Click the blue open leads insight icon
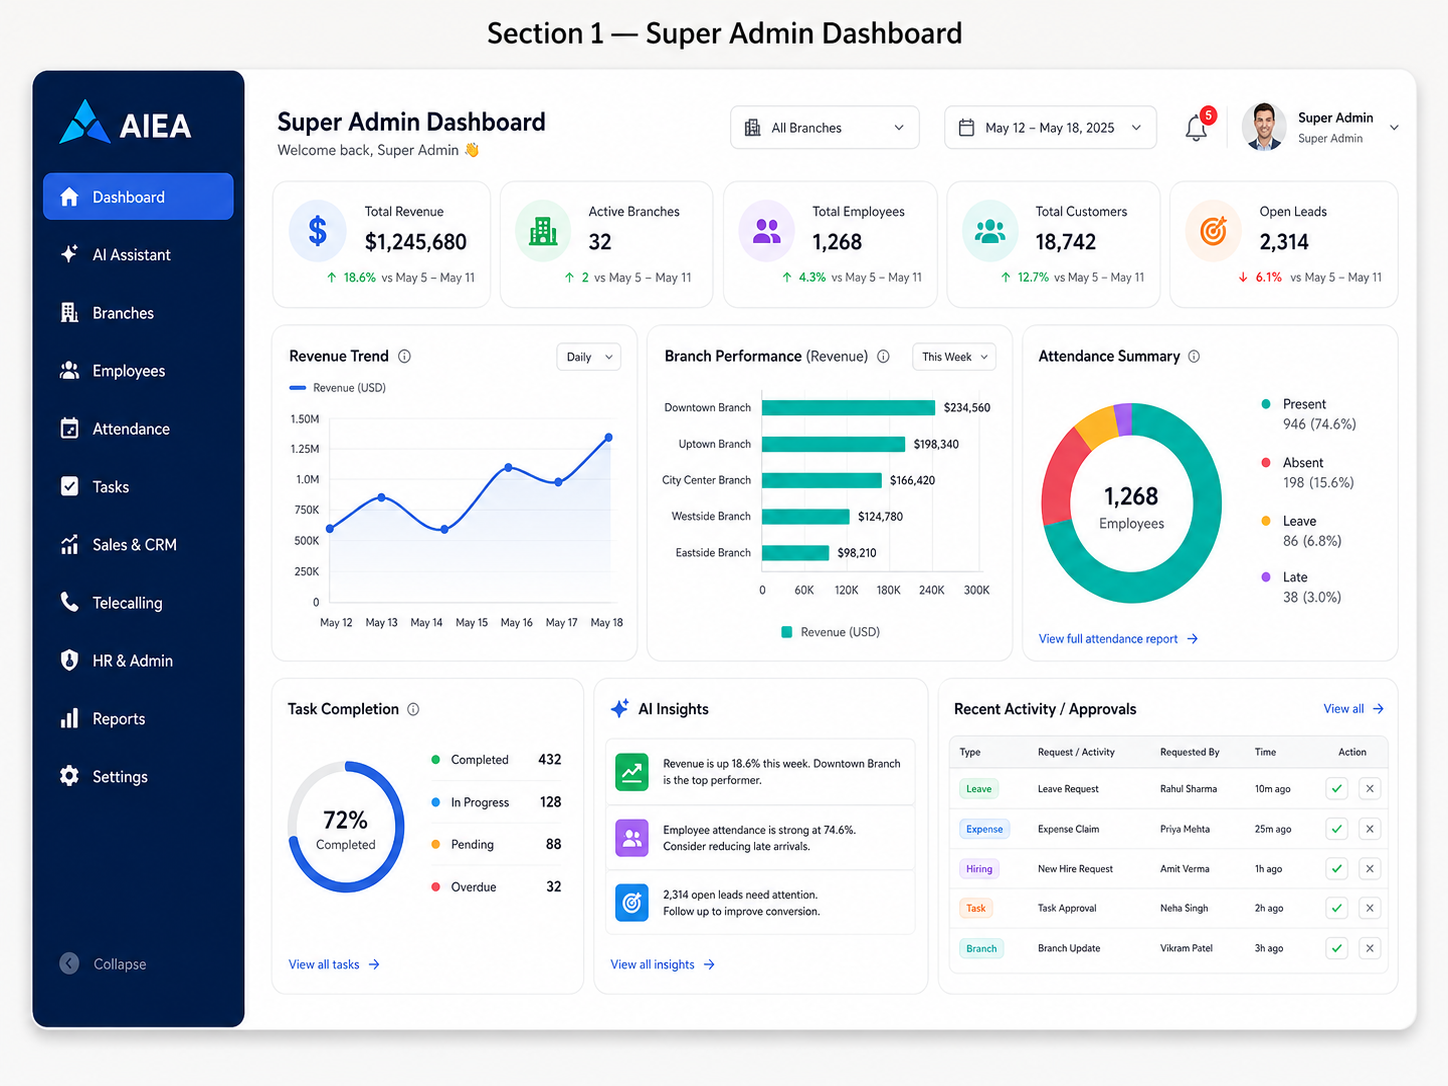1448x1086 pixels. coord(632,903)
